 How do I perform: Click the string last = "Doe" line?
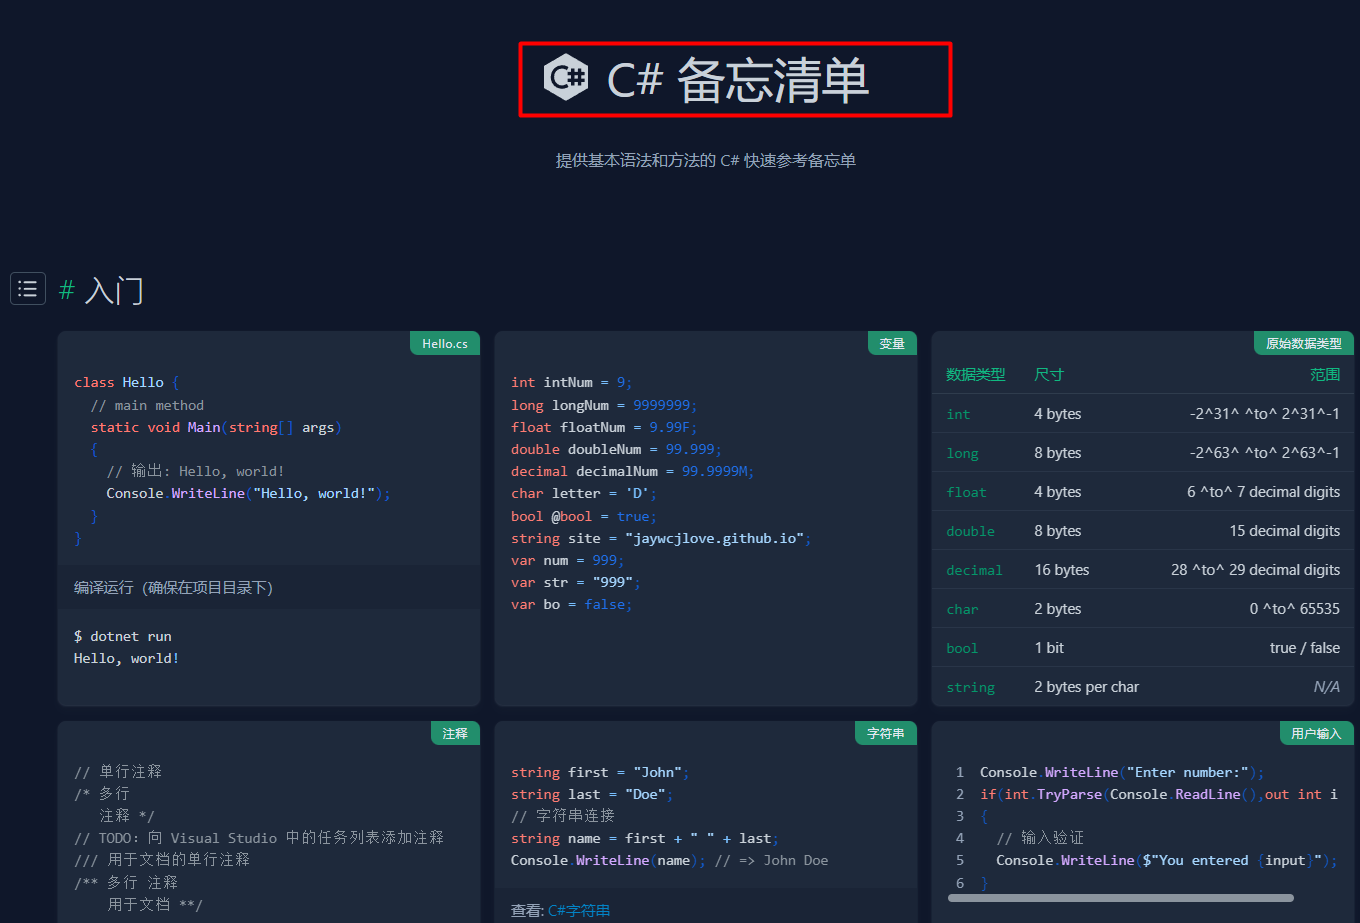click(592, 794)
